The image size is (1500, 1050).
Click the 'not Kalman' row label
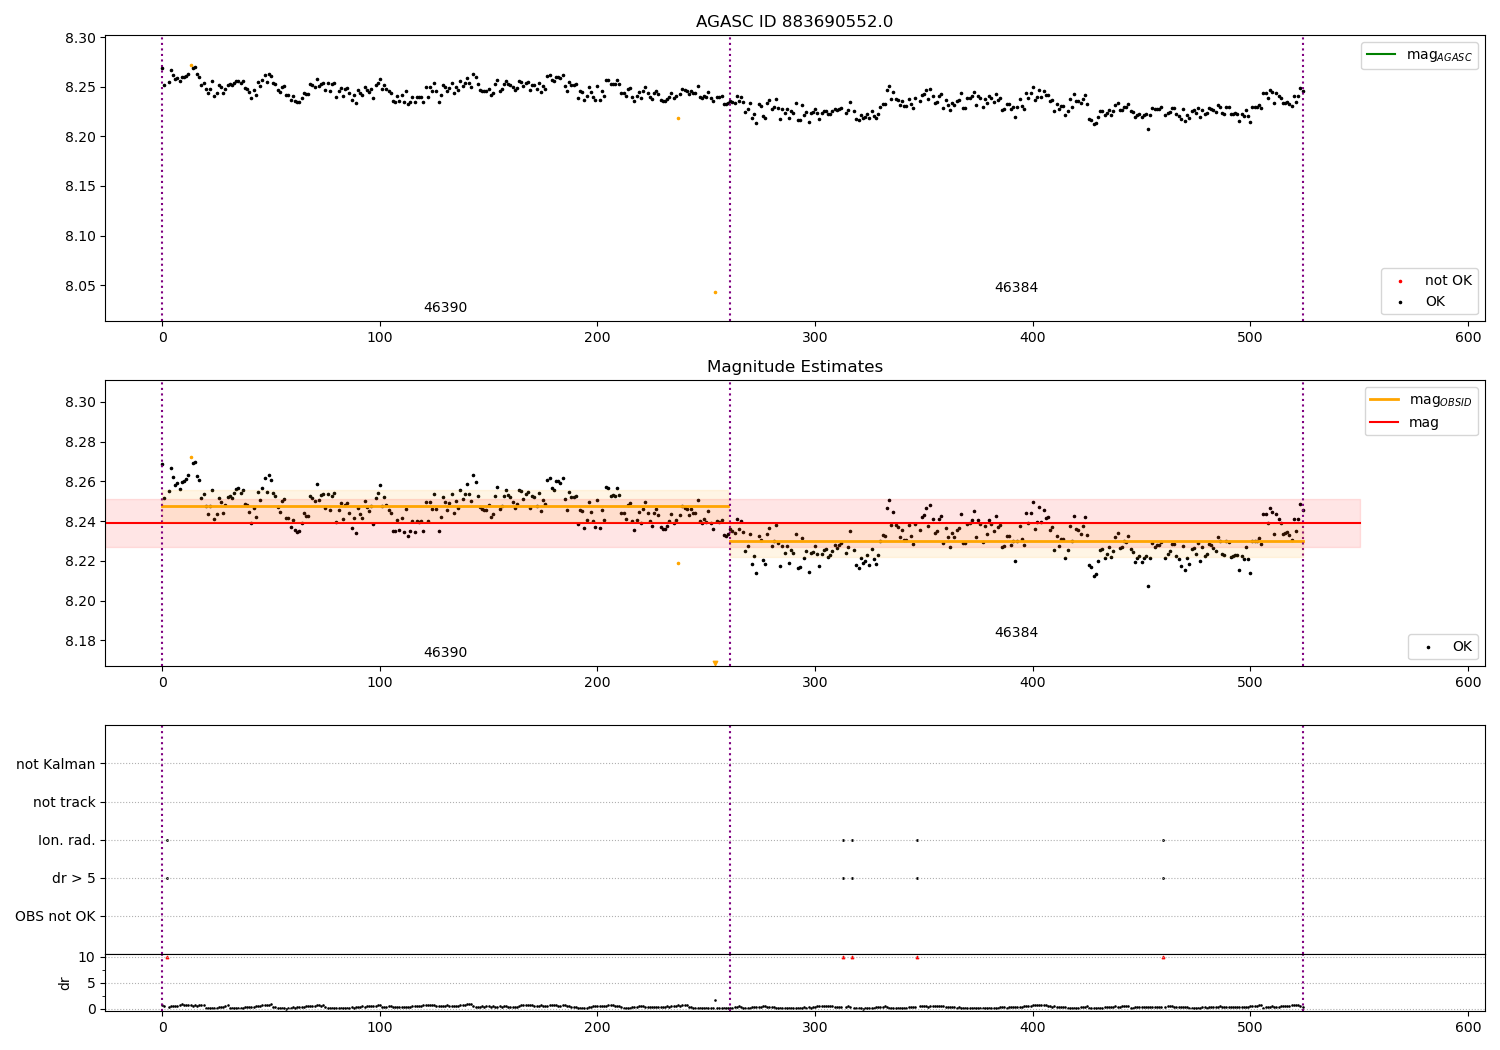(56, 764)
